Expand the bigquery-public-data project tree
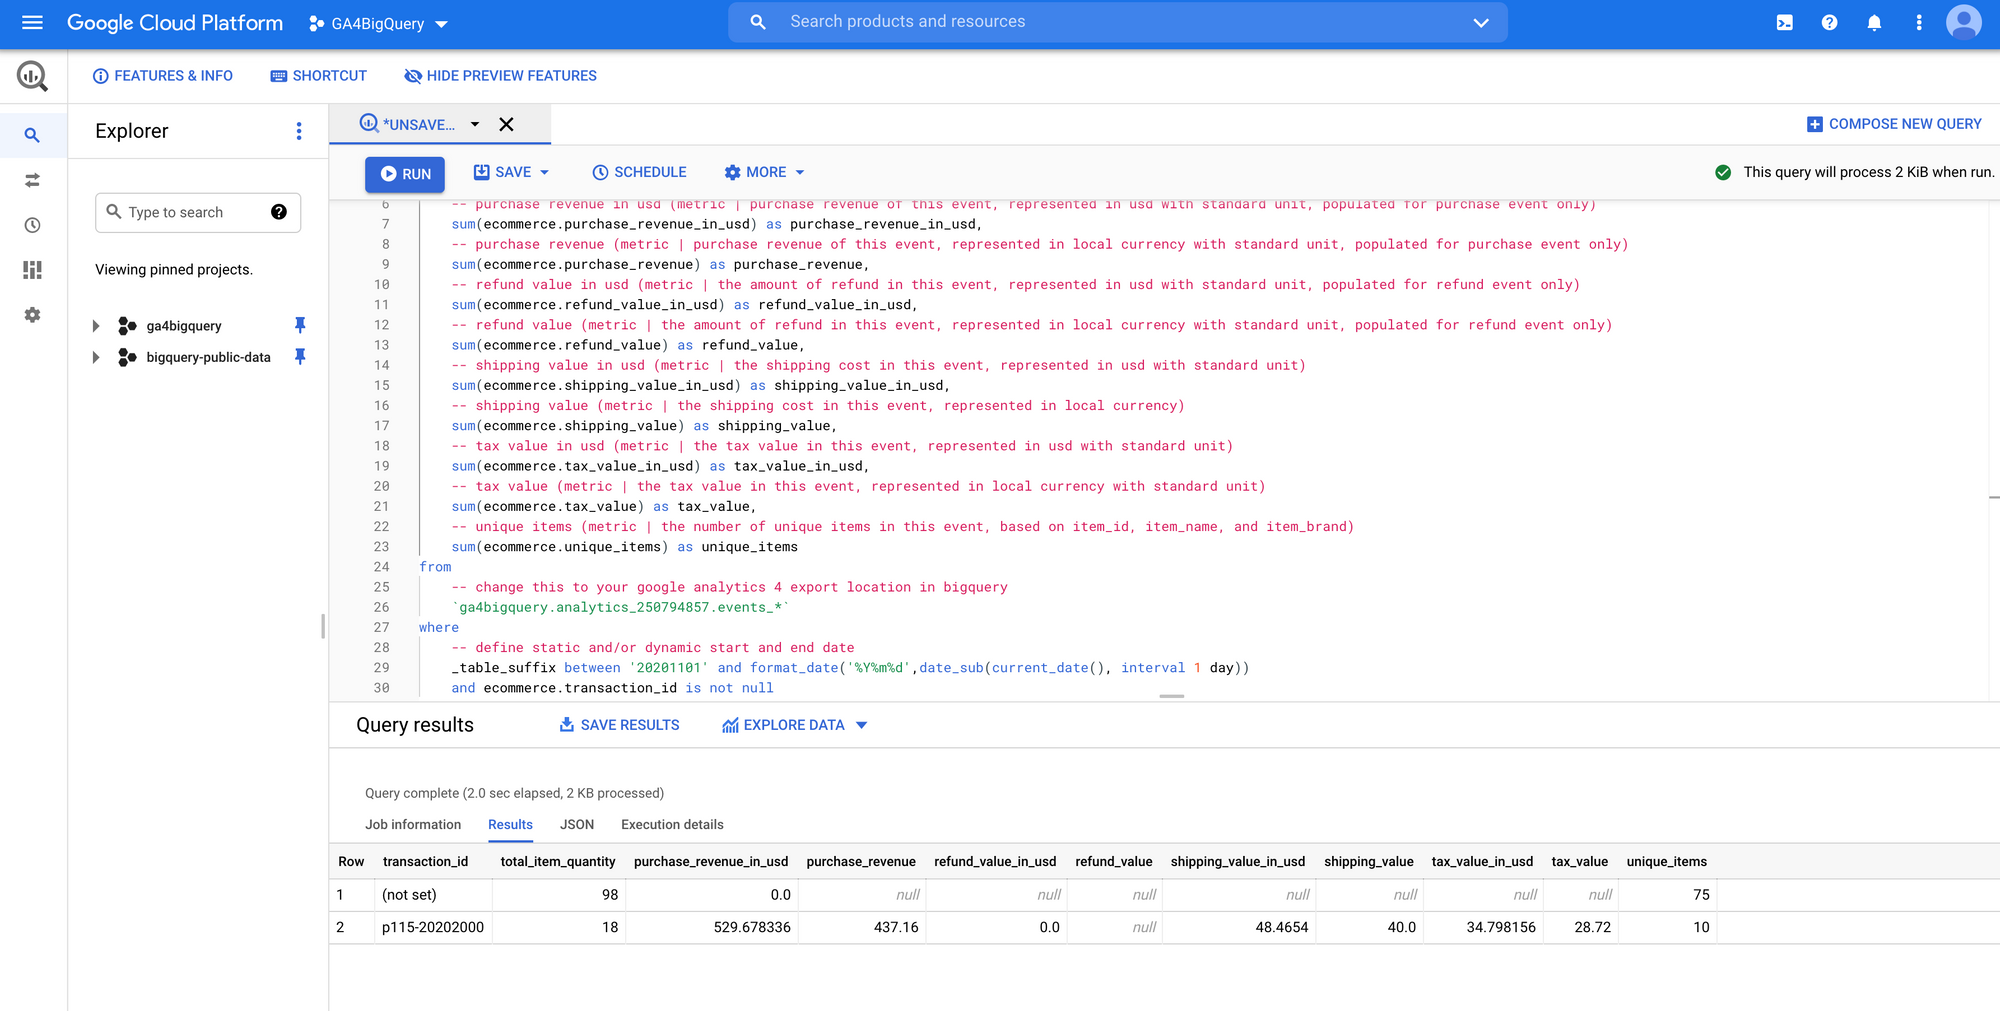The height and width of the screenshot is (1011, 2000). [96, 357]
